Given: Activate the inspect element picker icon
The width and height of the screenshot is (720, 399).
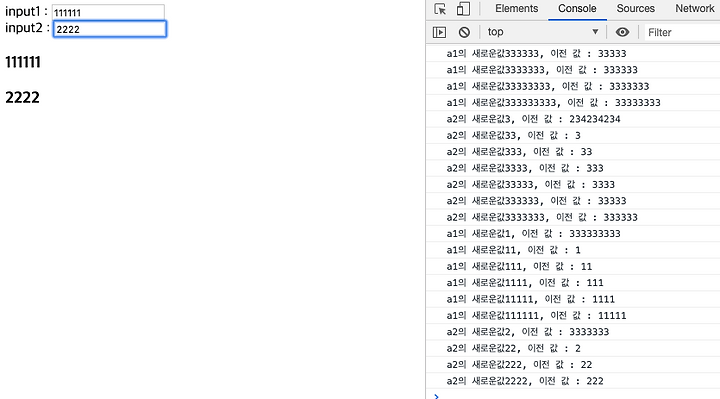Looking at the screenshot, I should (x=440, y=9).
